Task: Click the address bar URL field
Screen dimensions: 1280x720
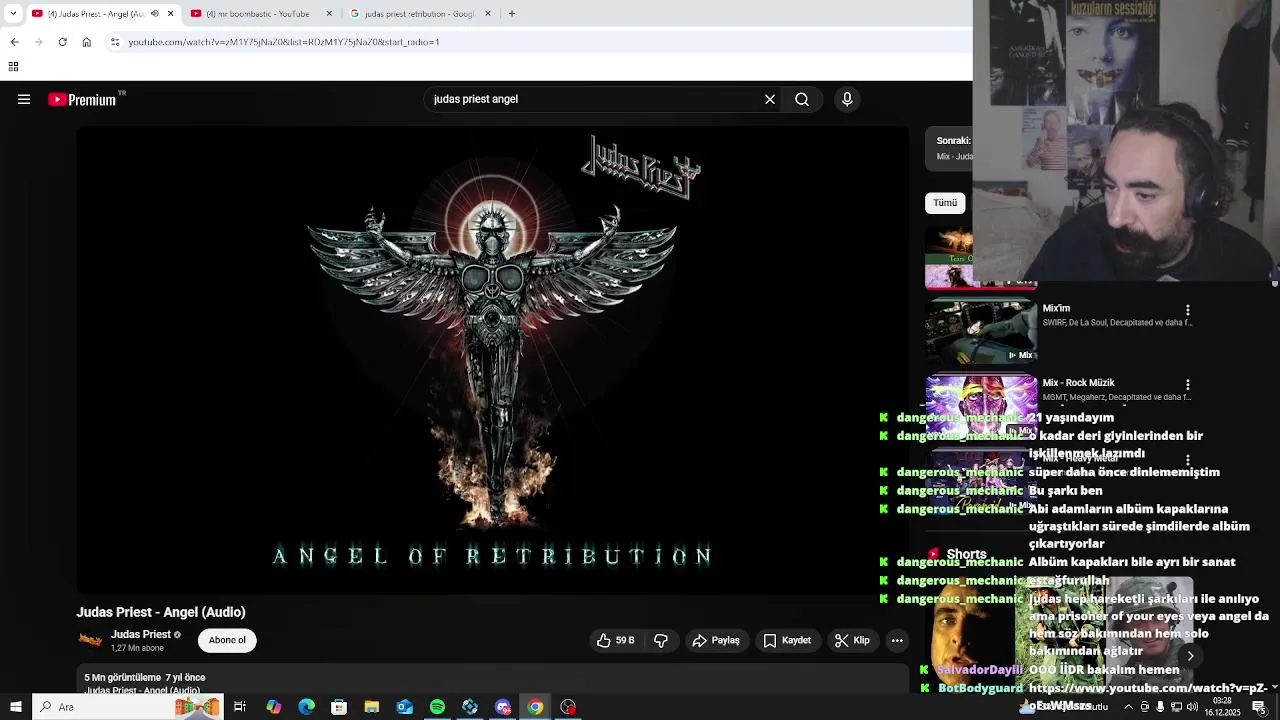Action: coord(540,42)
